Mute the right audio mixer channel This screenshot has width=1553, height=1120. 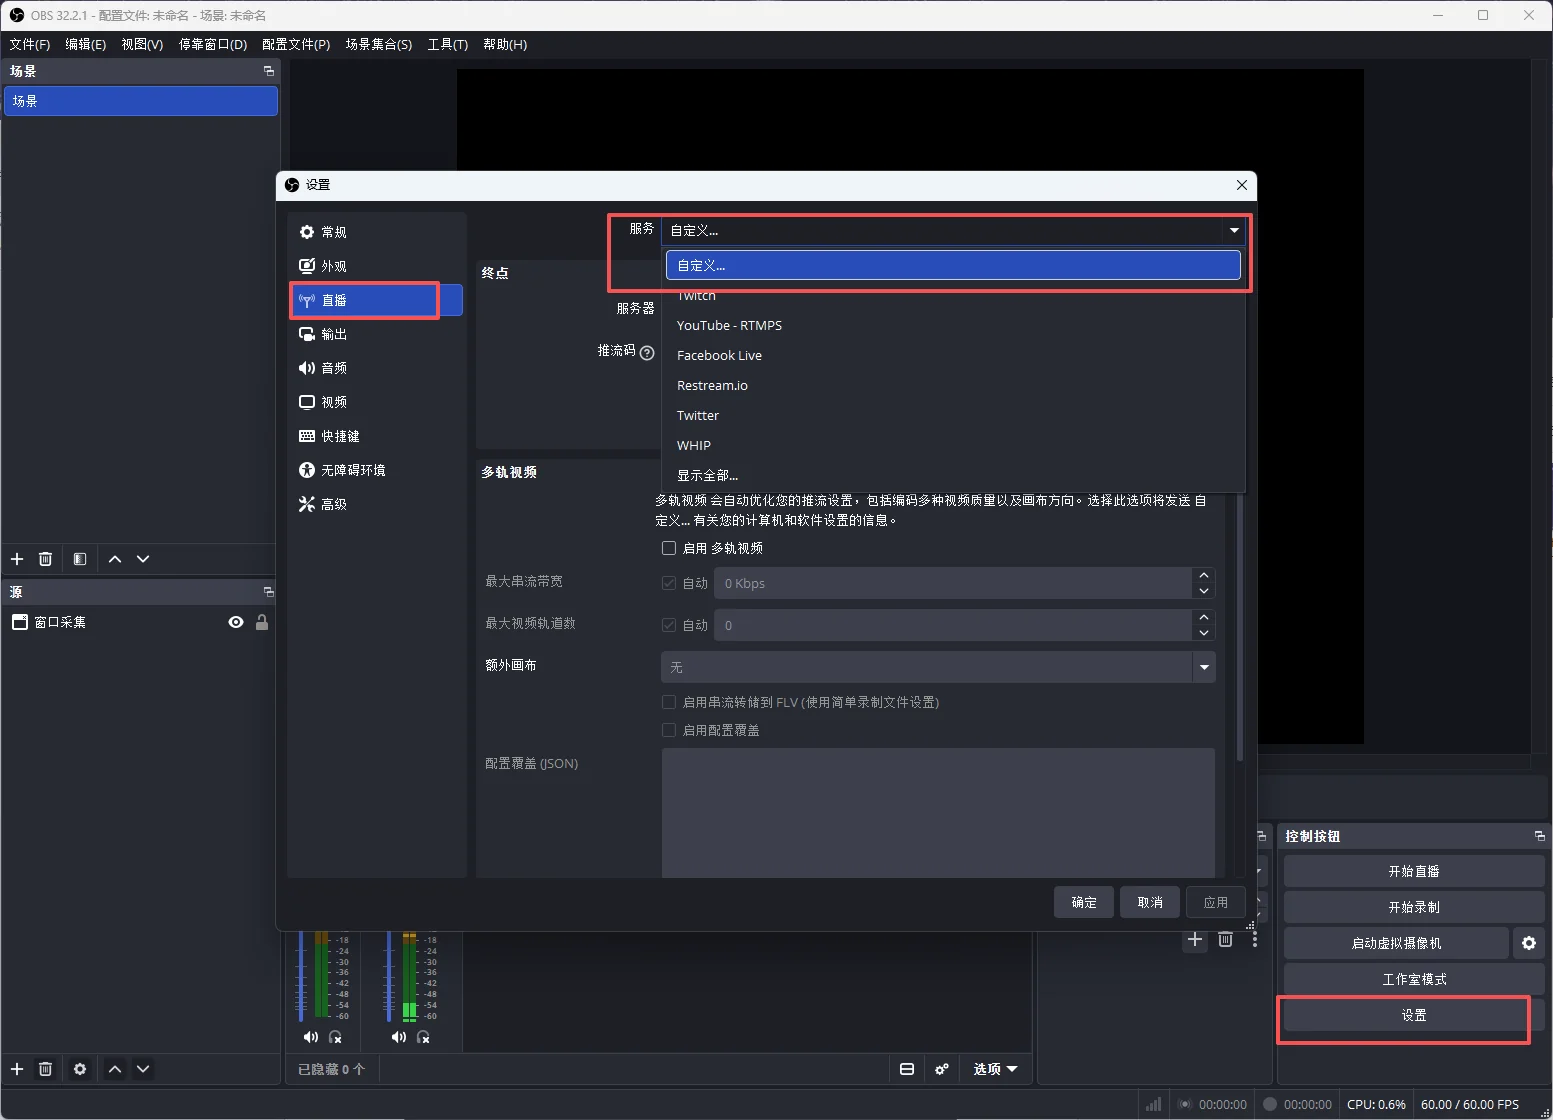pos(398,1037)
